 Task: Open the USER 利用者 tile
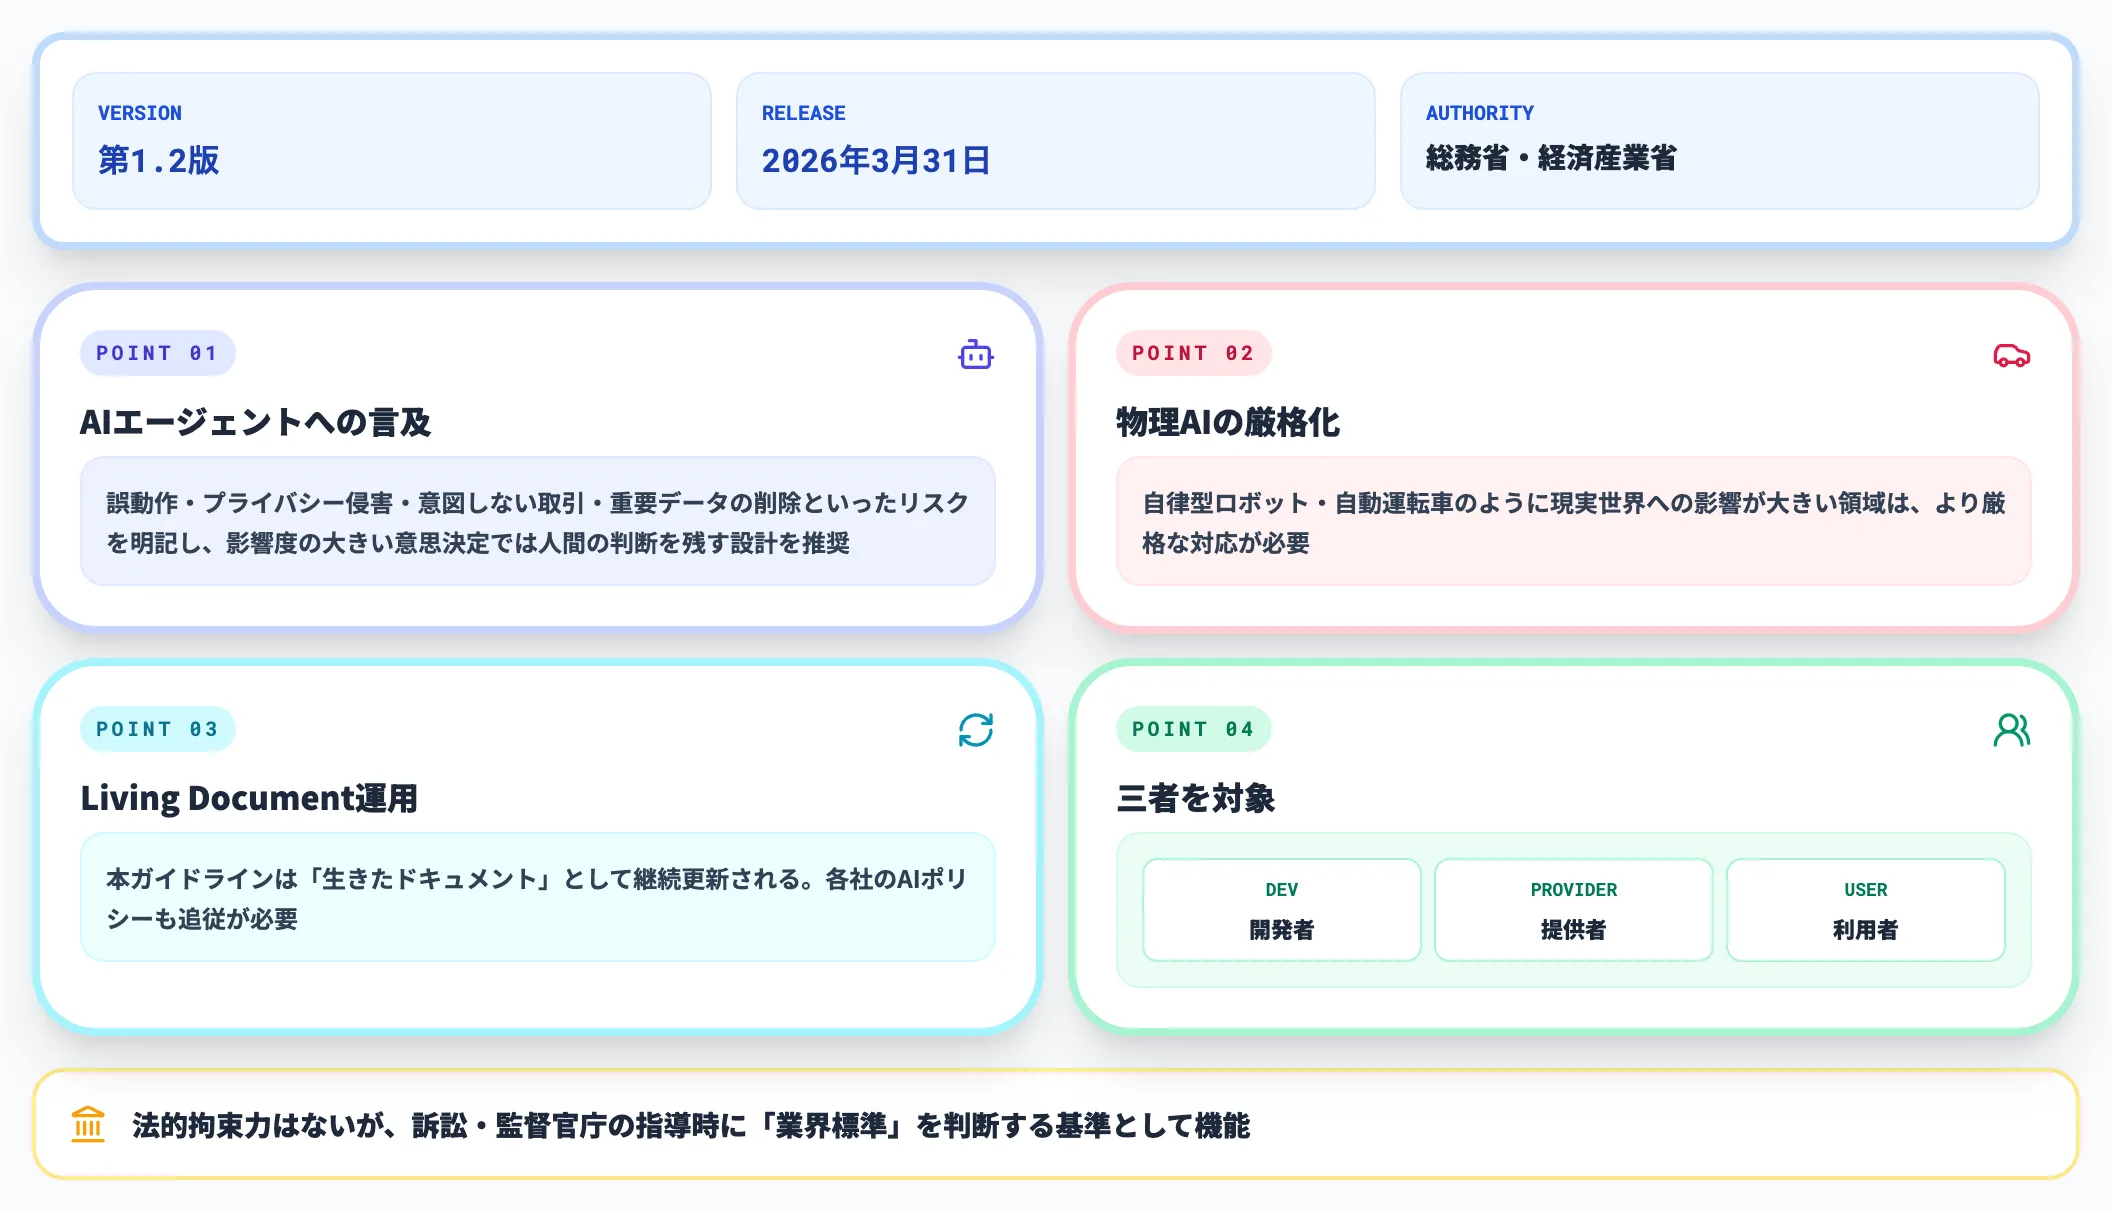tap(1865, 910)
